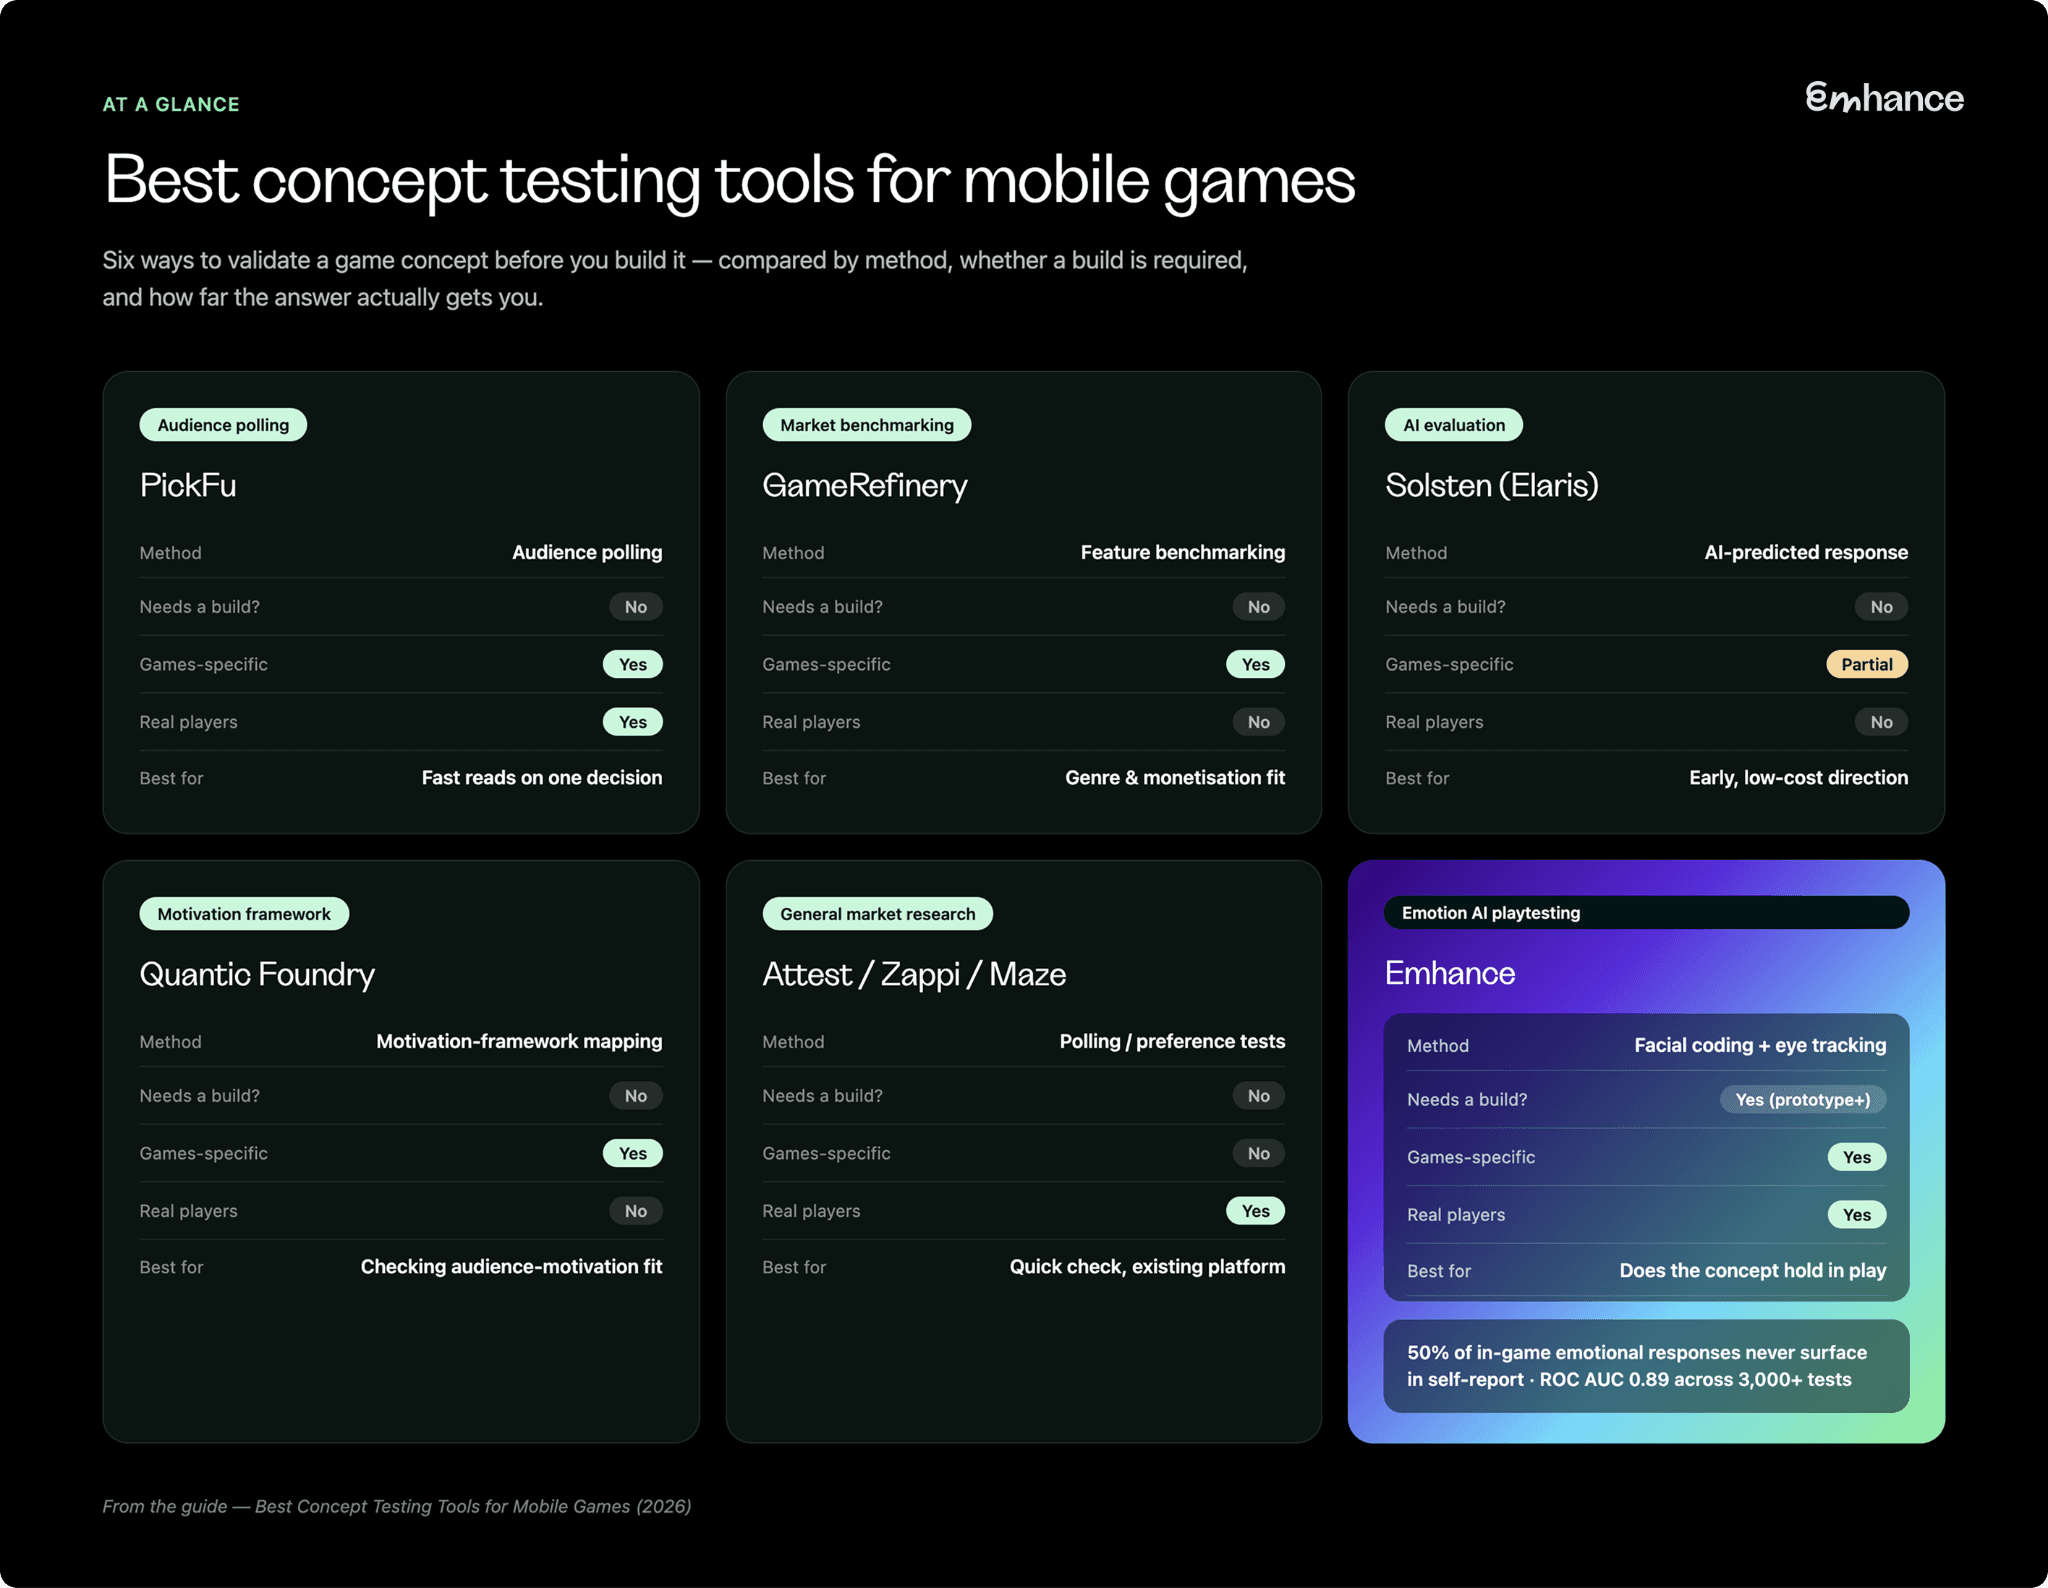The height and width of the screenshot is (1588, 2048).
Task: Click Quantic Foundry's Needs a build 'No' badge
Action: 636,1096
